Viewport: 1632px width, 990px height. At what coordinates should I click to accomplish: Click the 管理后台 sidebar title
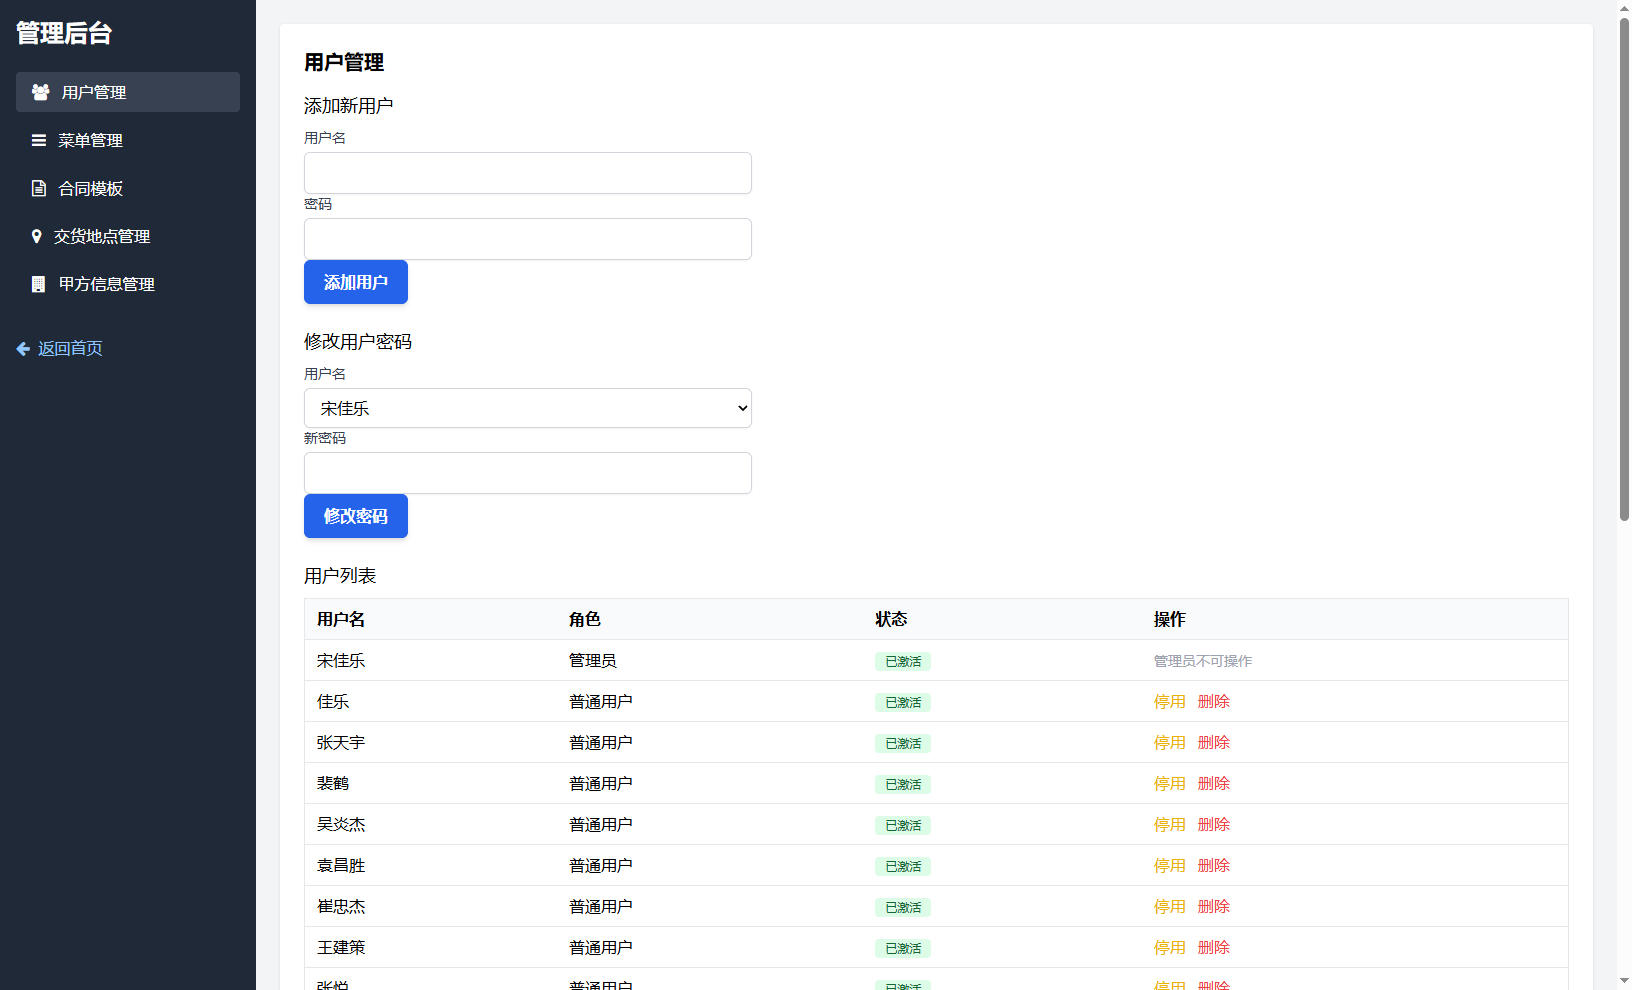point(64,33)
